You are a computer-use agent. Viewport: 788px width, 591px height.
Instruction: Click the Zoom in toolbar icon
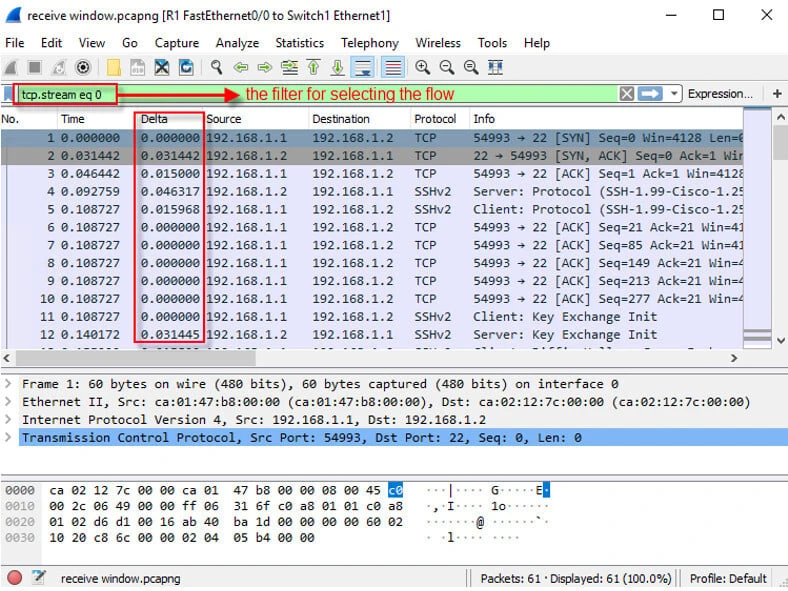[x=422, y=67]
